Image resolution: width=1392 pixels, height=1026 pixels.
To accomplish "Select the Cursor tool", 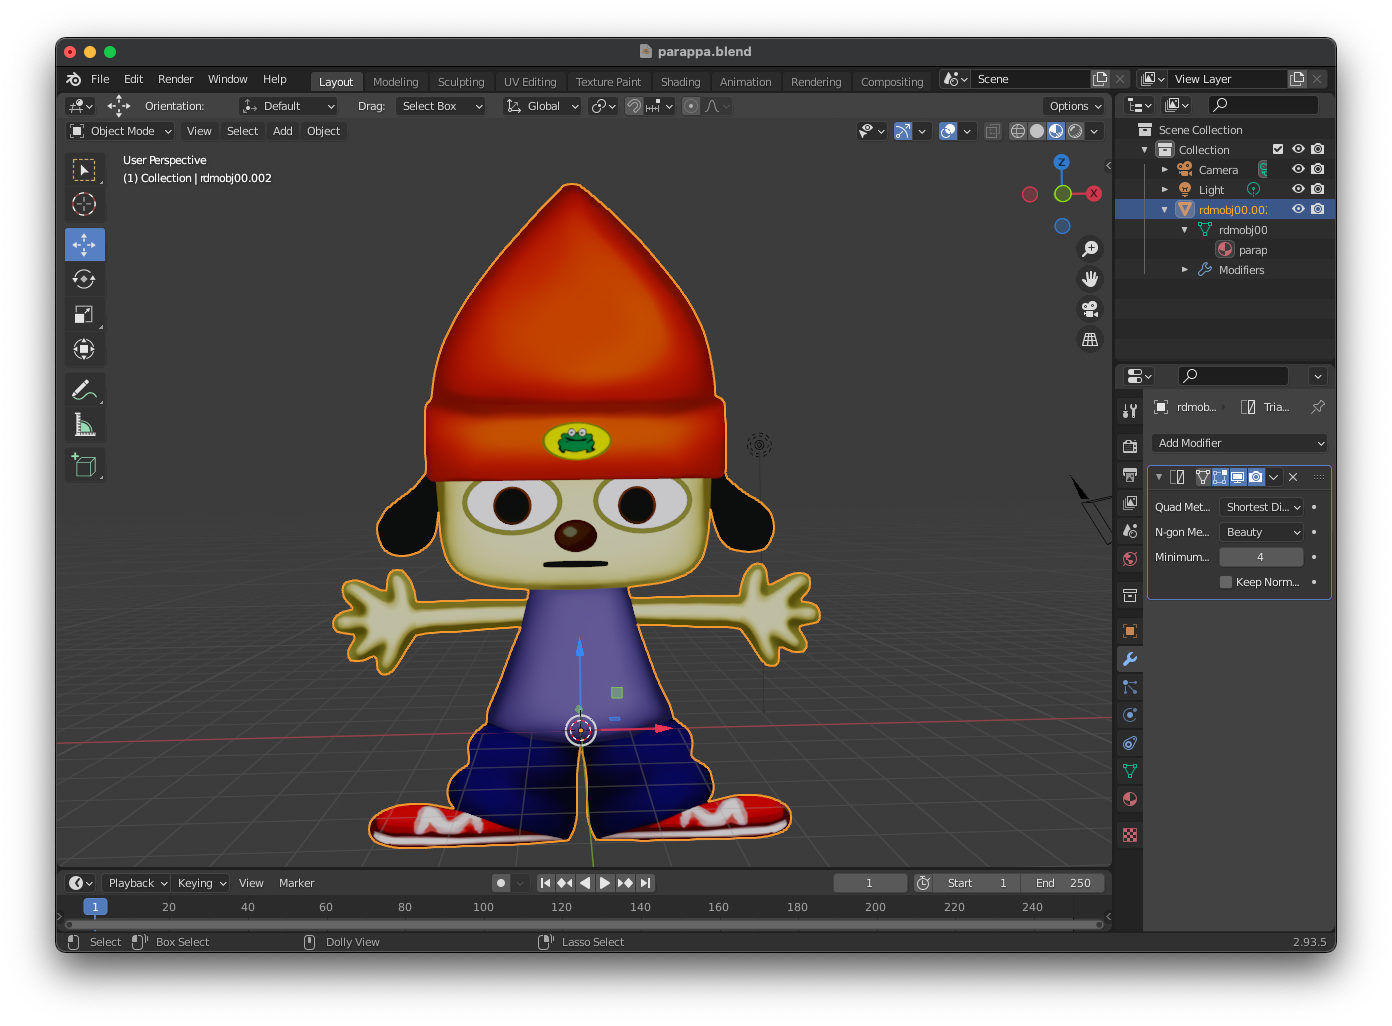I will 84,204.
